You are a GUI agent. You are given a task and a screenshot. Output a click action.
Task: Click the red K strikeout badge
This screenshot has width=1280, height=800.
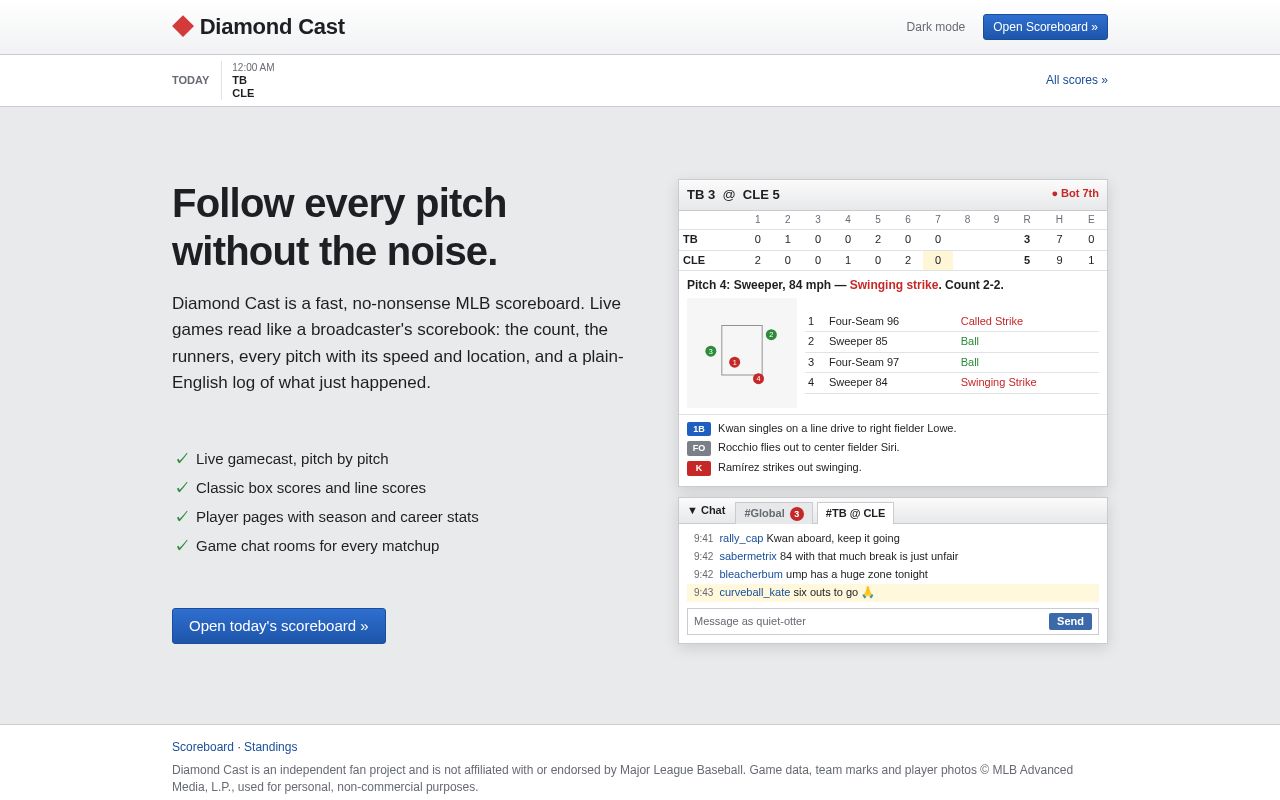tap(699, 468)
